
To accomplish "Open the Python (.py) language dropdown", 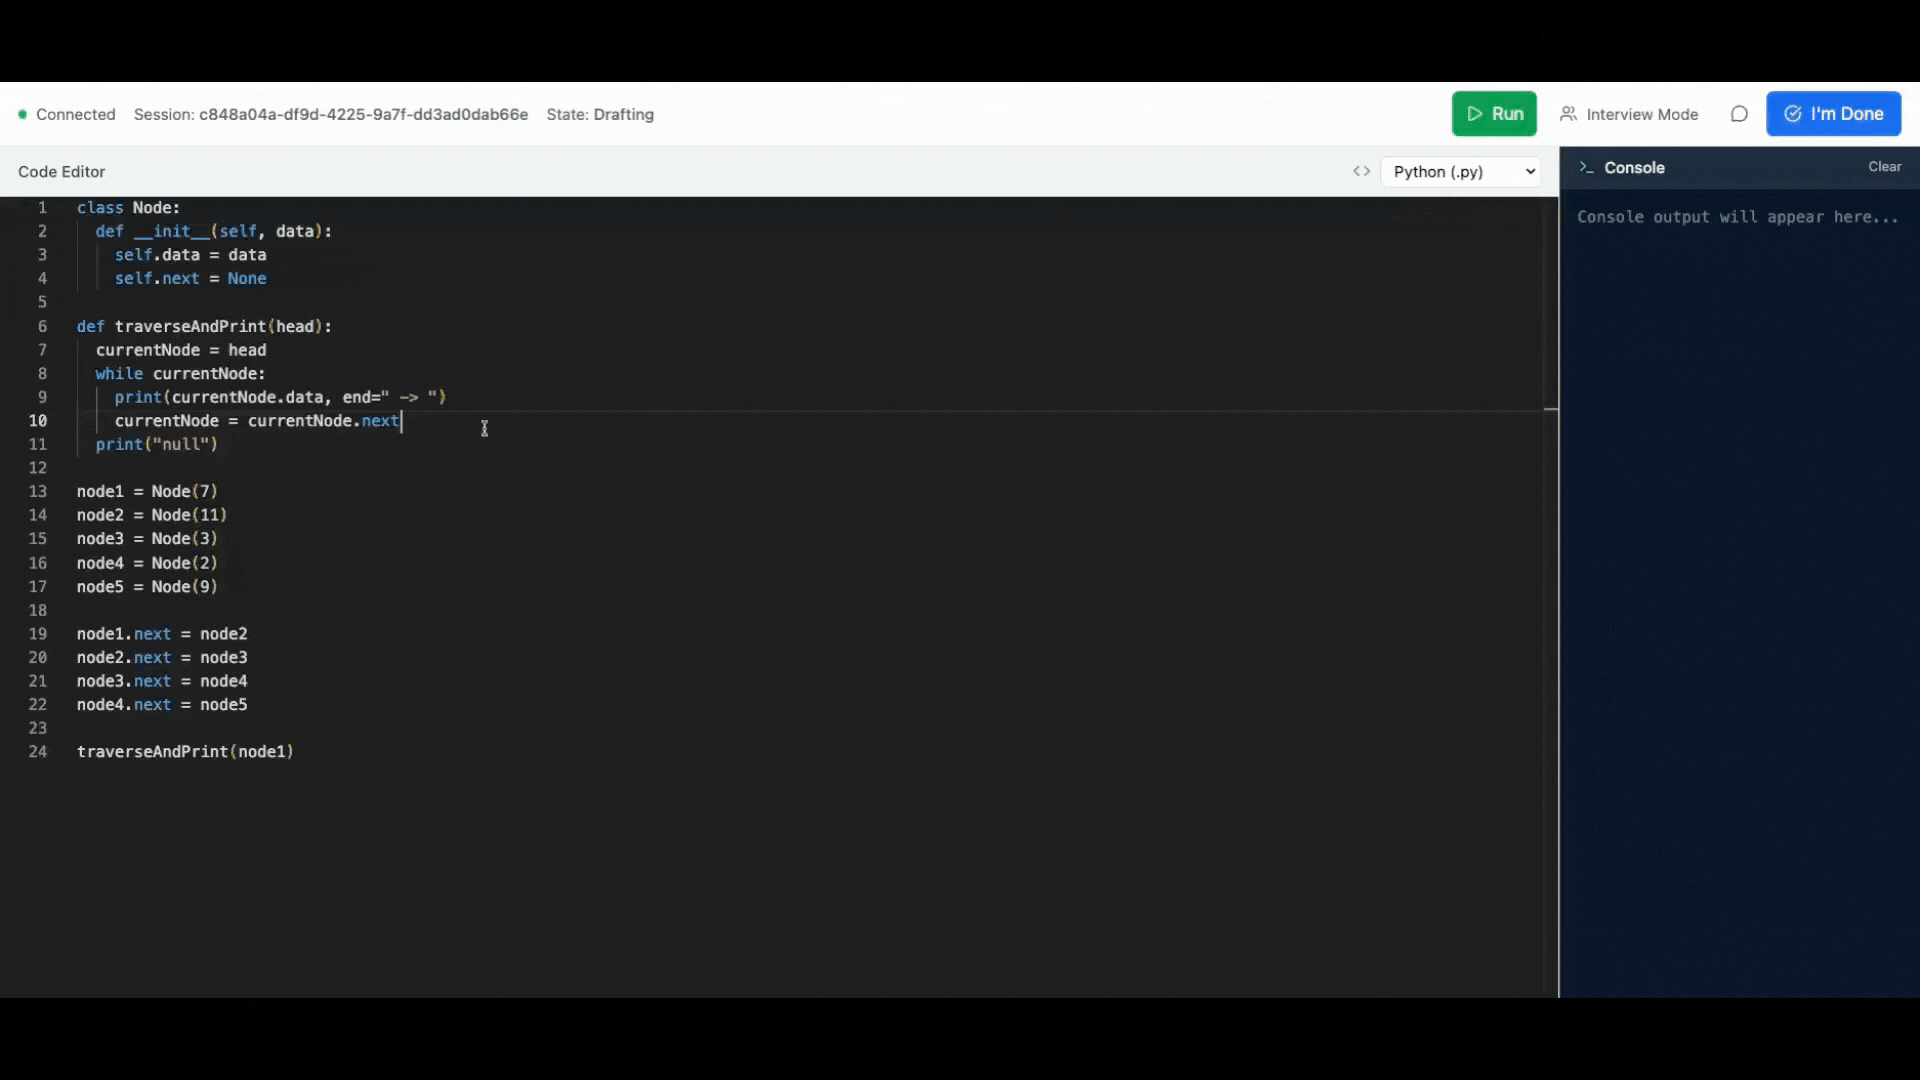I will [x=1460, y=171].
